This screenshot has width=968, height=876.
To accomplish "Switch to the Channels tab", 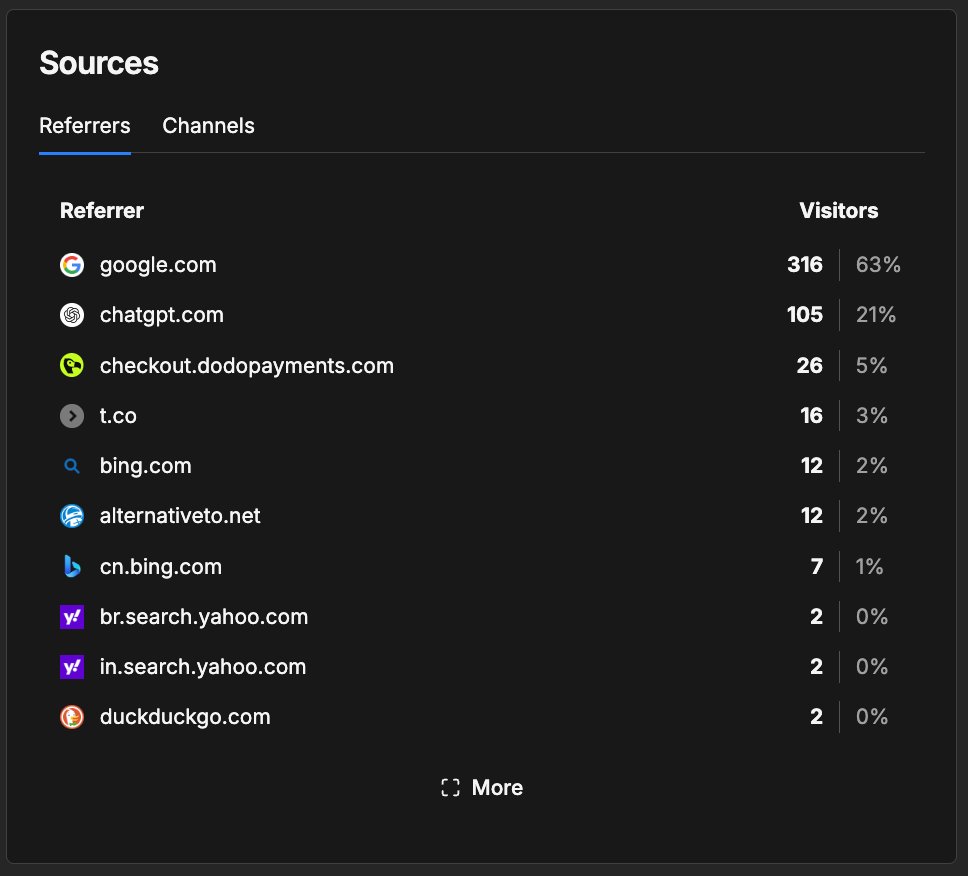I will click(x=208, y=126).
